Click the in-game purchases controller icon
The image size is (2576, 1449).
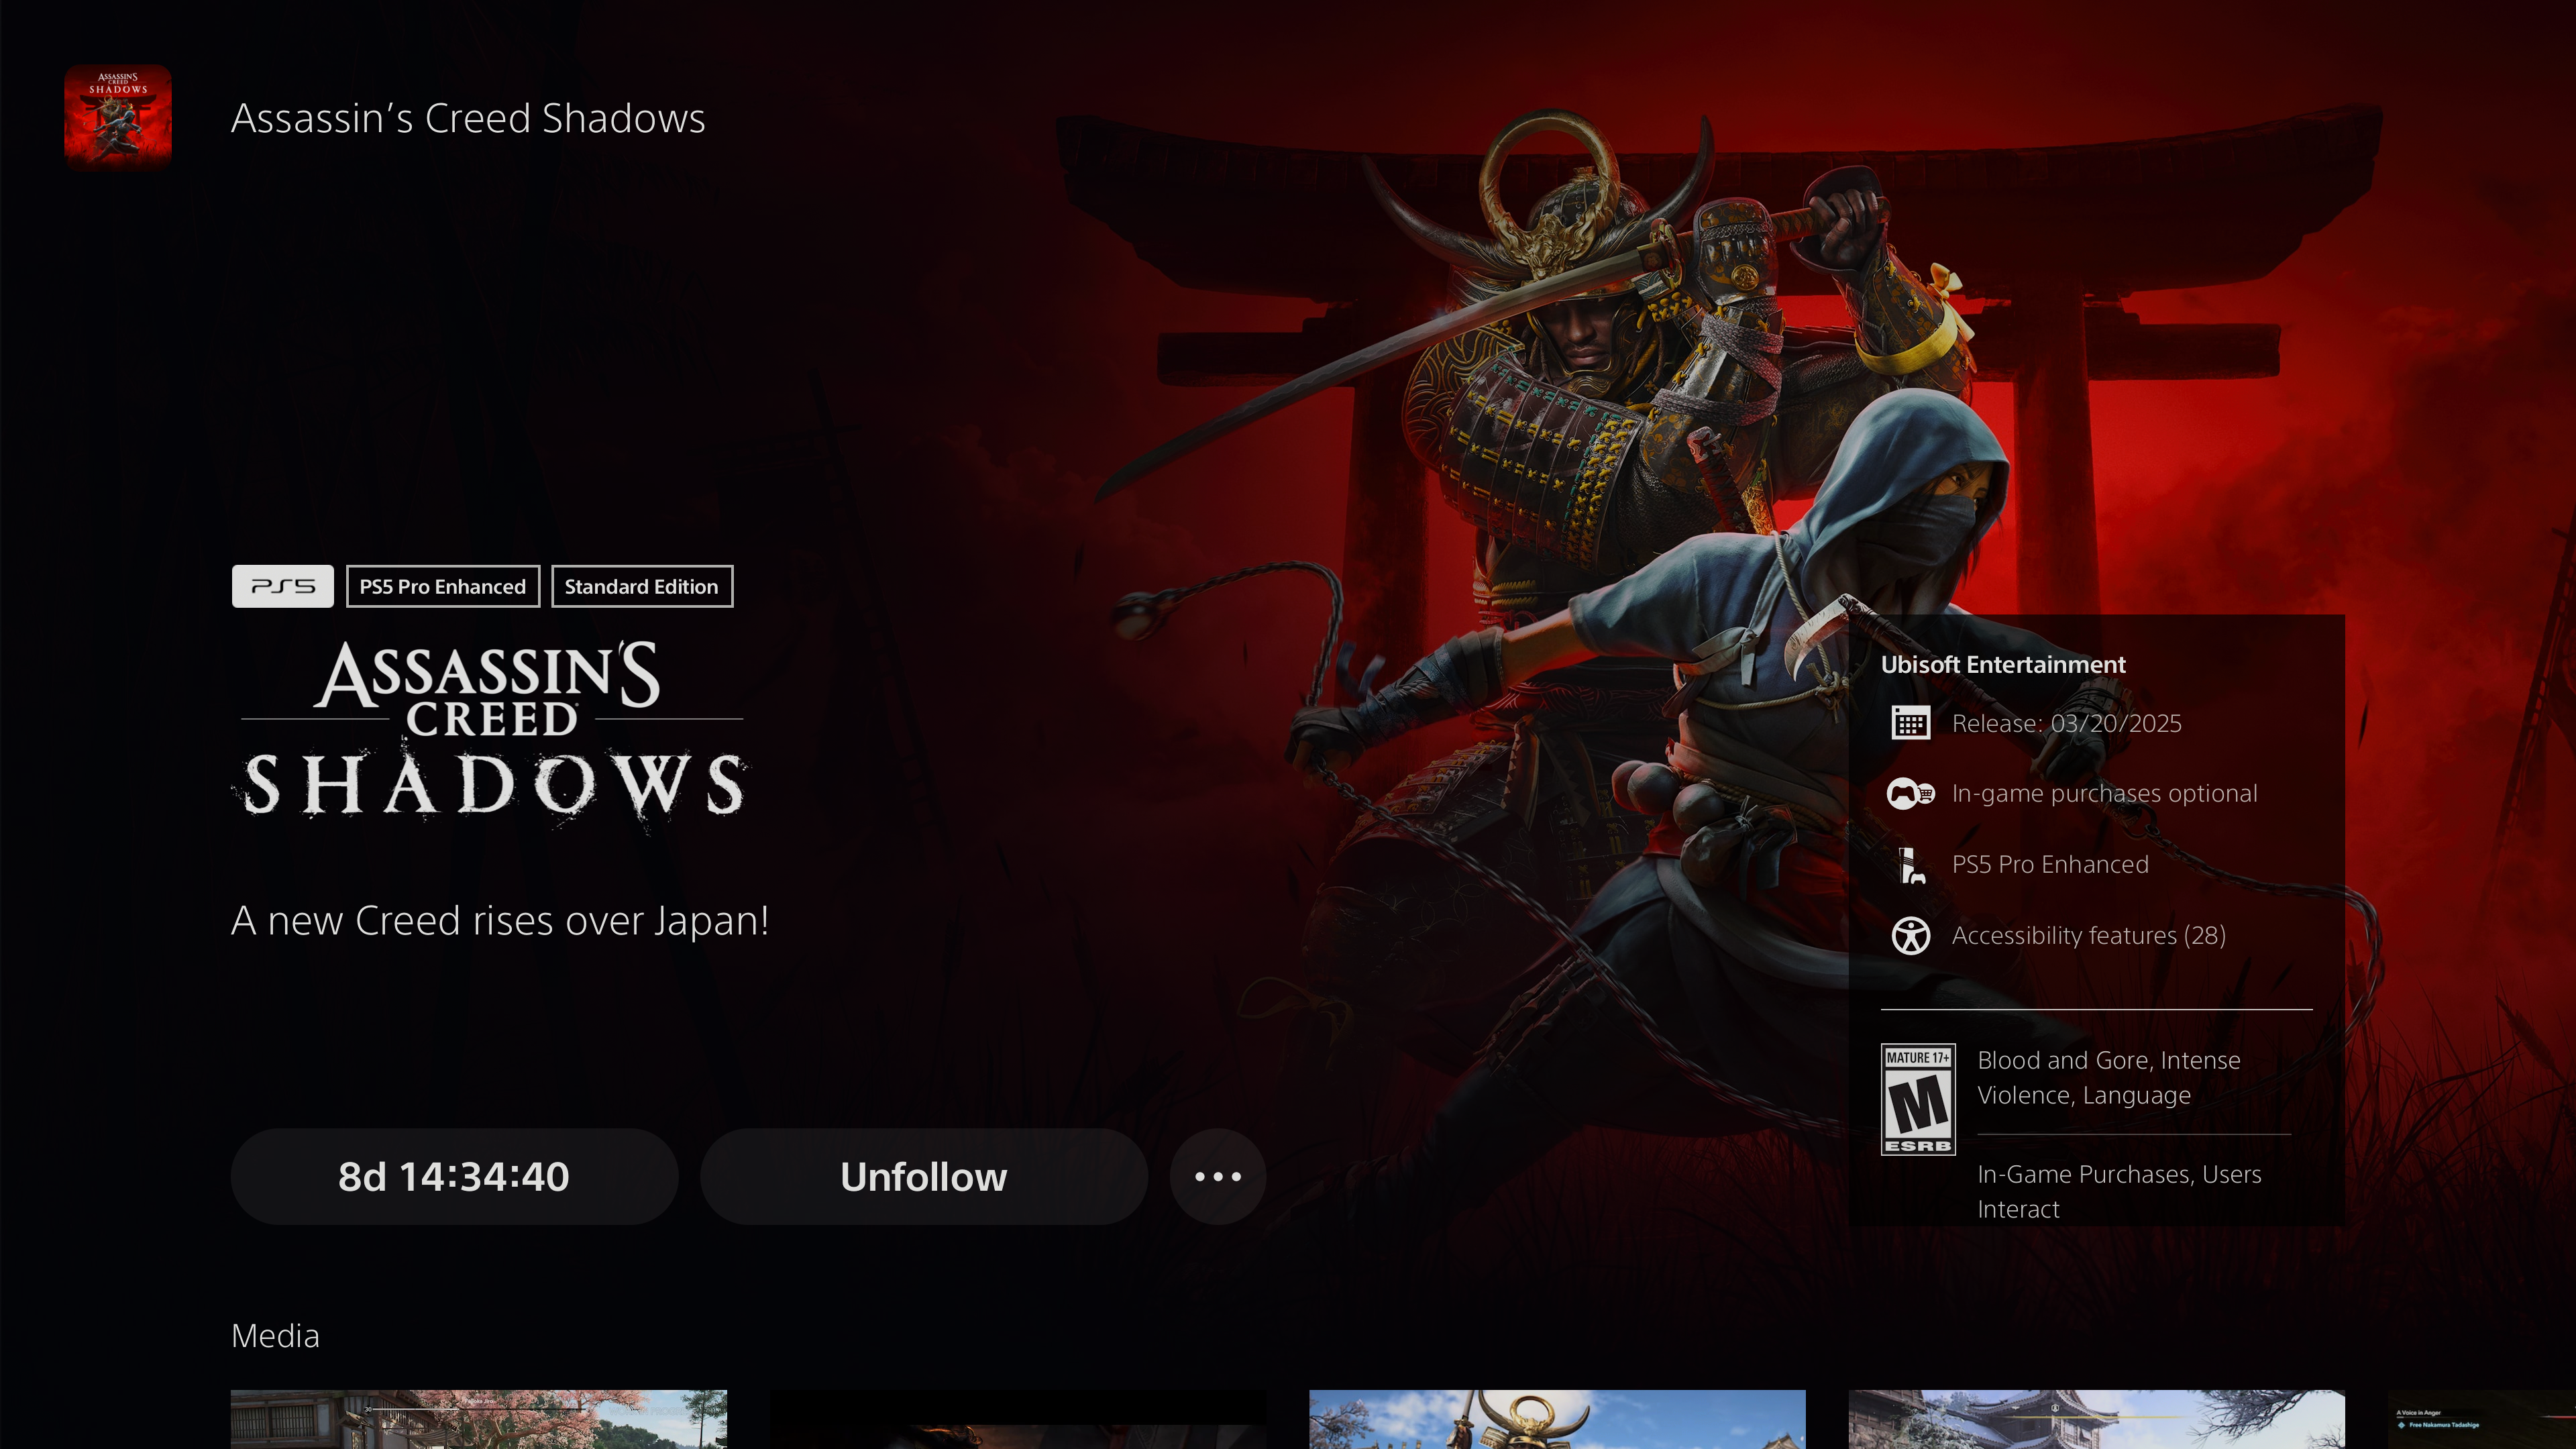[x=1910, y=794]
